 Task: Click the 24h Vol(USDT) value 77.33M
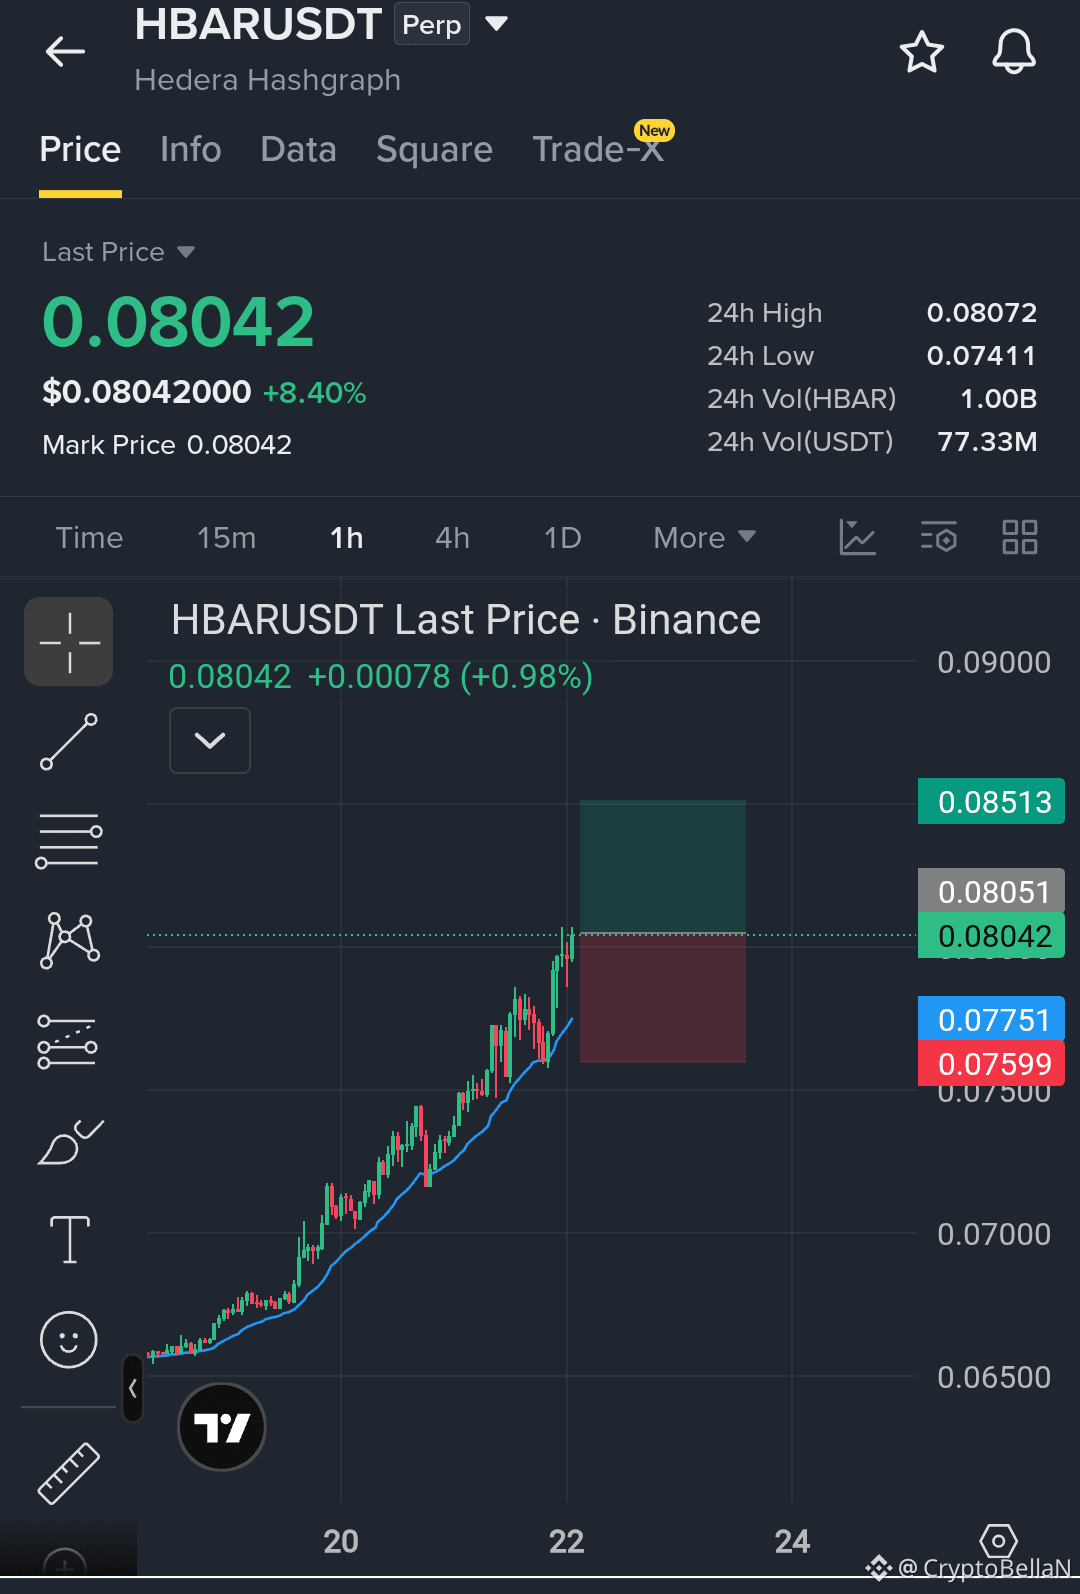point(987,442)
